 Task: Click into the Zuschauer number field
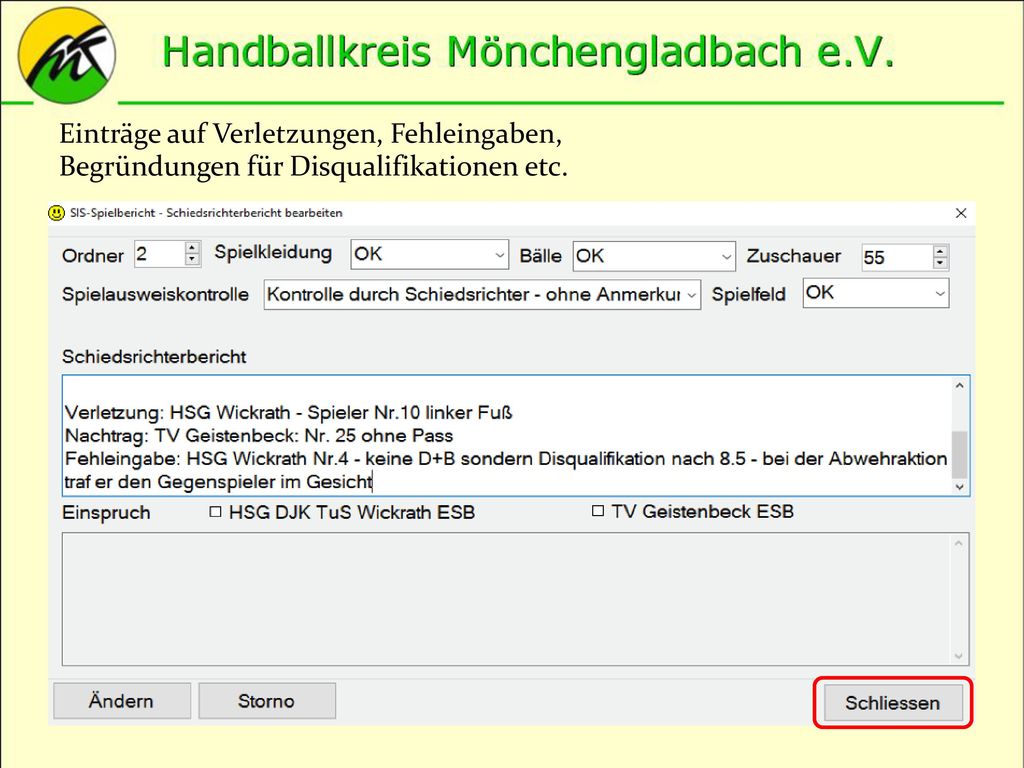897,257
